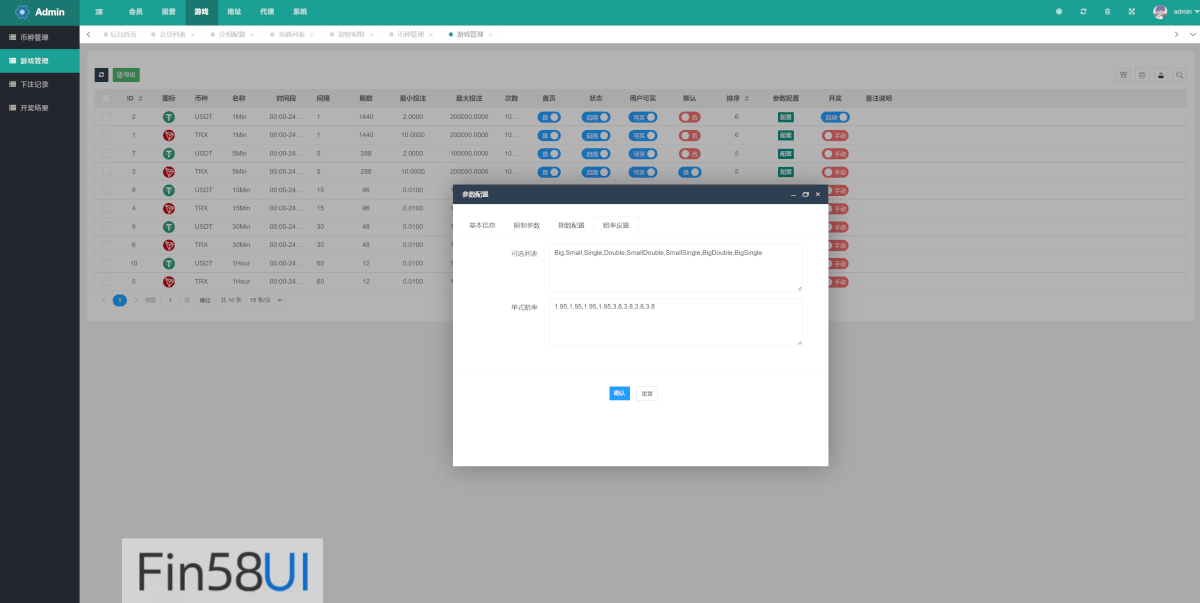
Task: Enter fullscreen using the header expand icon
Action: [x=1131, y=12]
